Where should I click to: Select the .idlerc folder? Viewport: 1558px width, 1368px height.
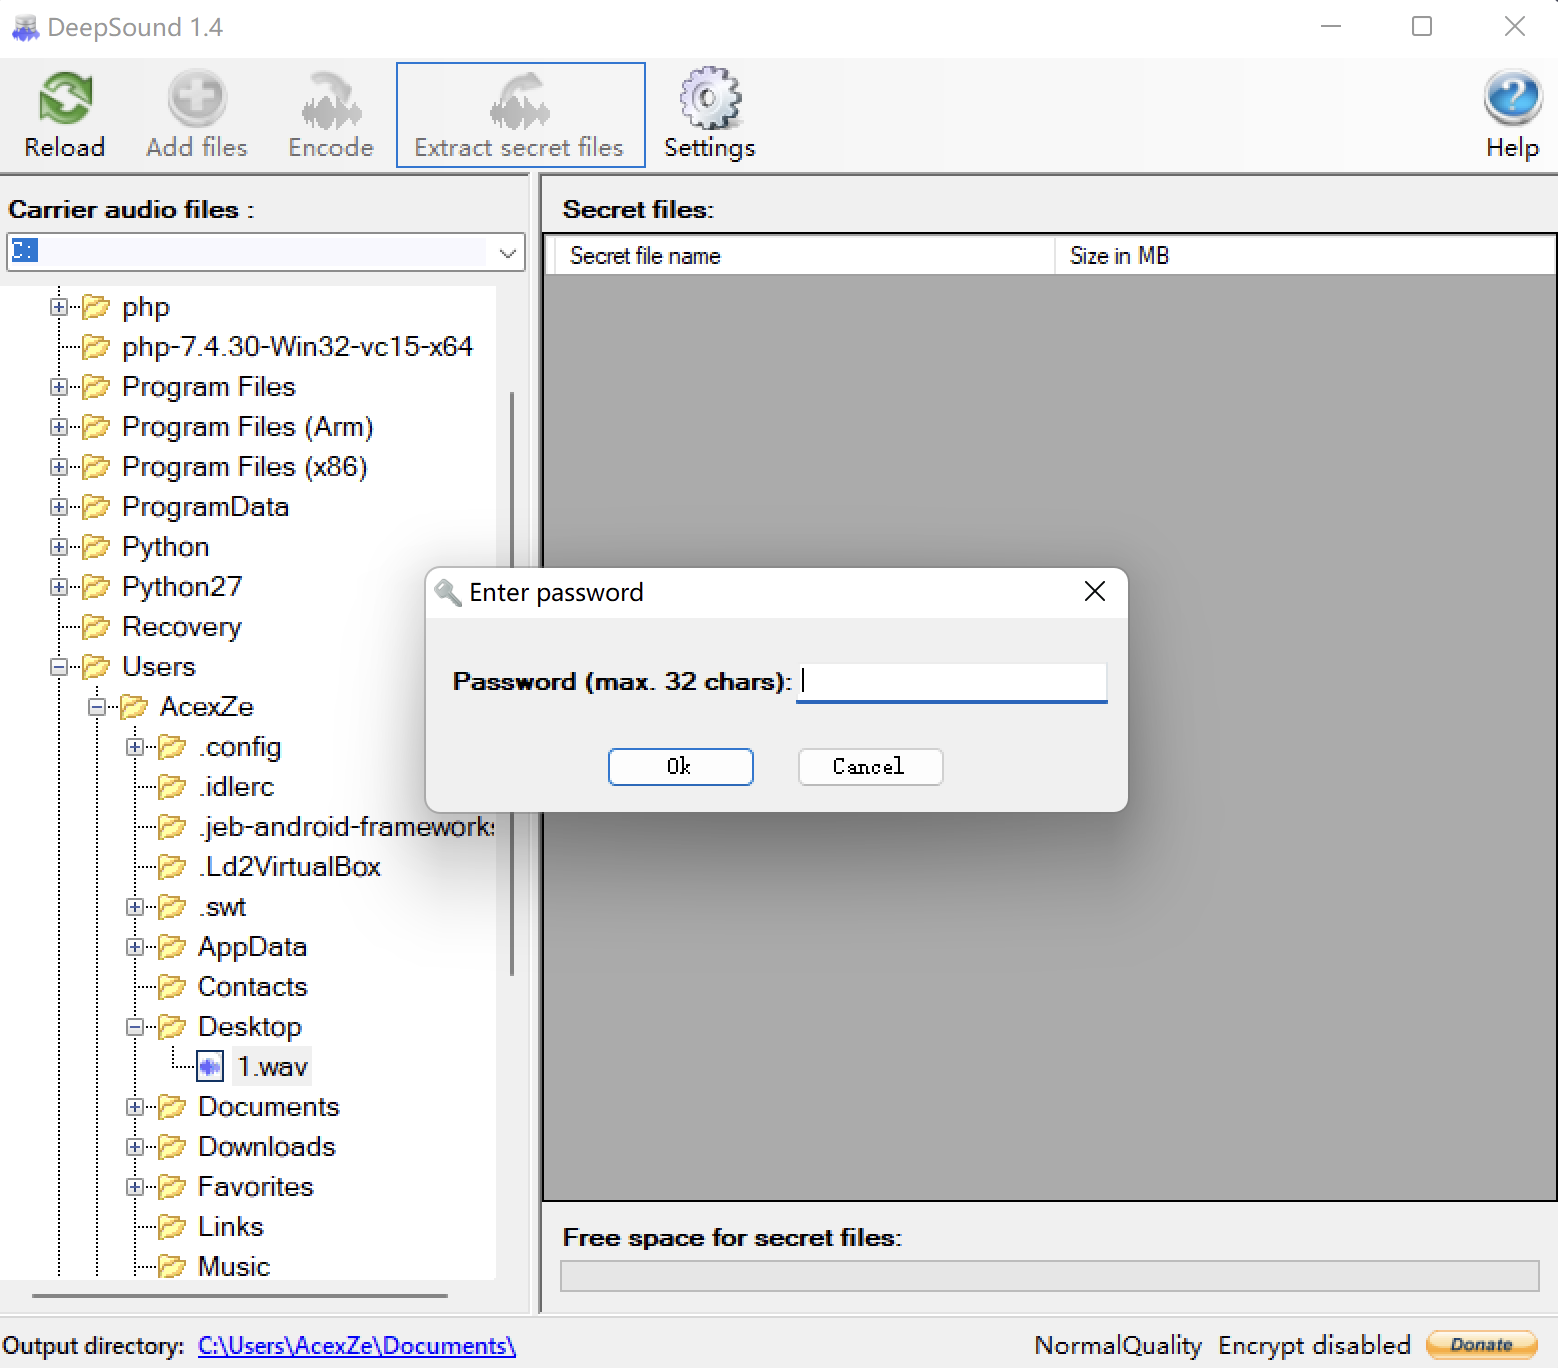point(236,787)
